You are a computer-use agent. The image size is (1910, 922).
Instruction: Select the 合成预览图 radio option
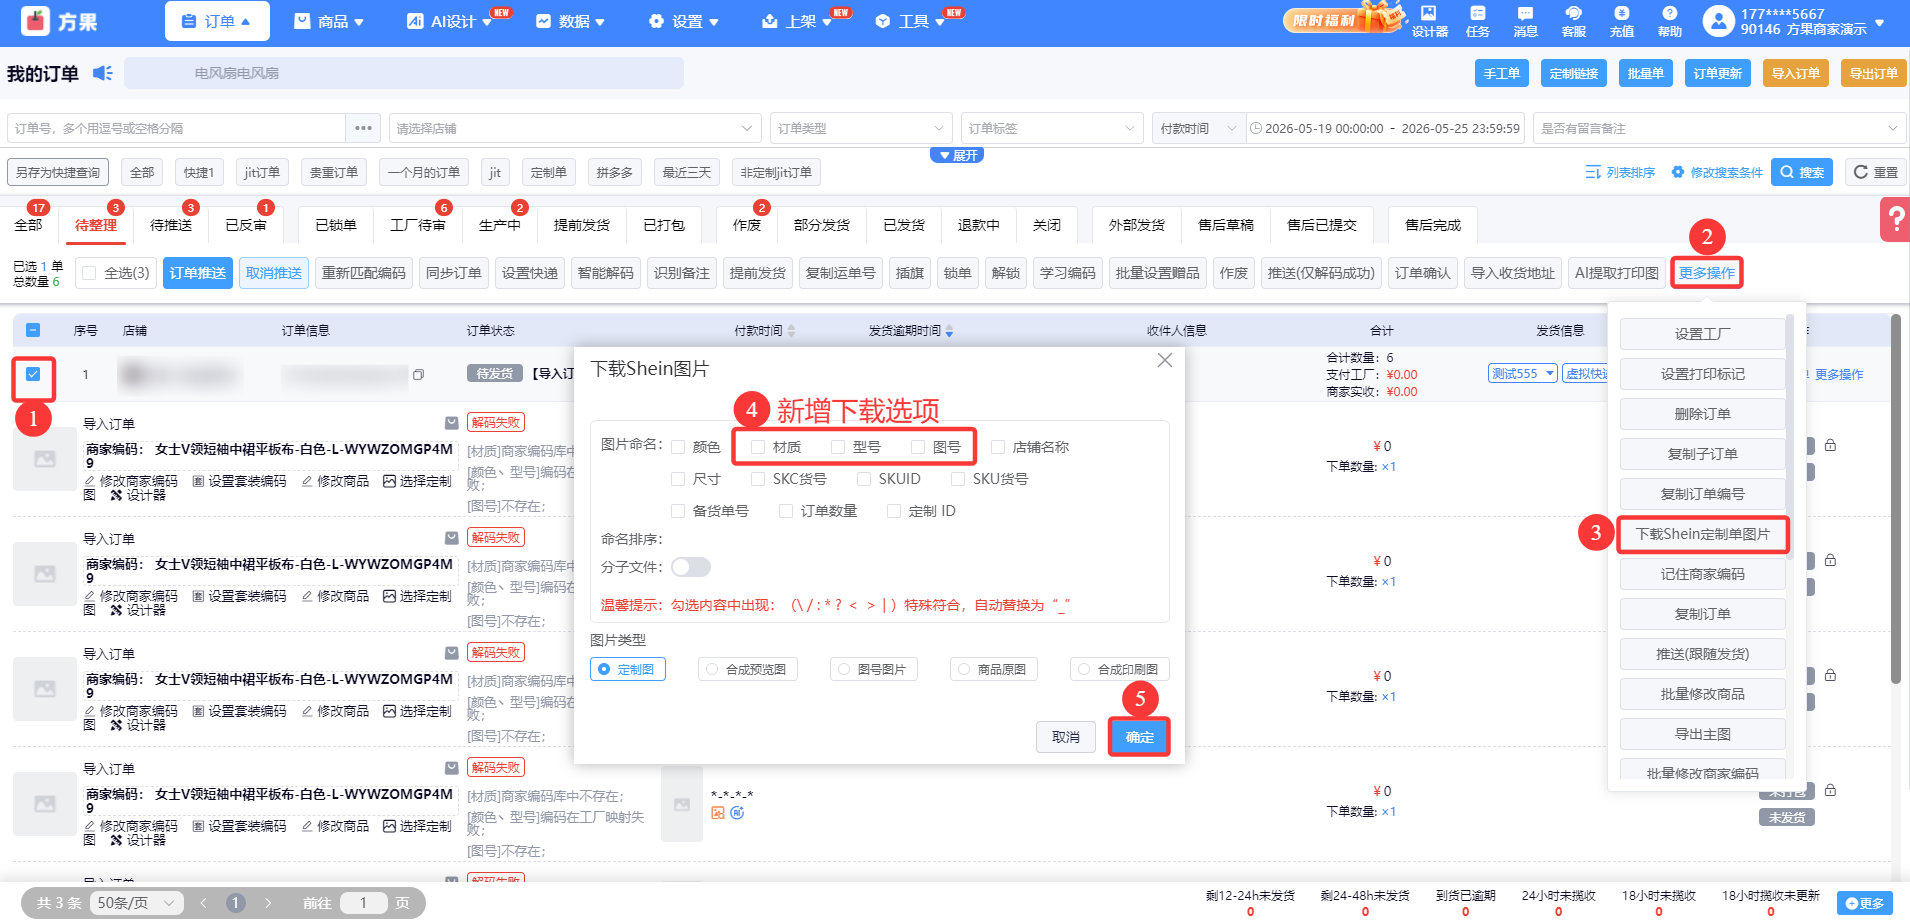click(x=748, y=669)
